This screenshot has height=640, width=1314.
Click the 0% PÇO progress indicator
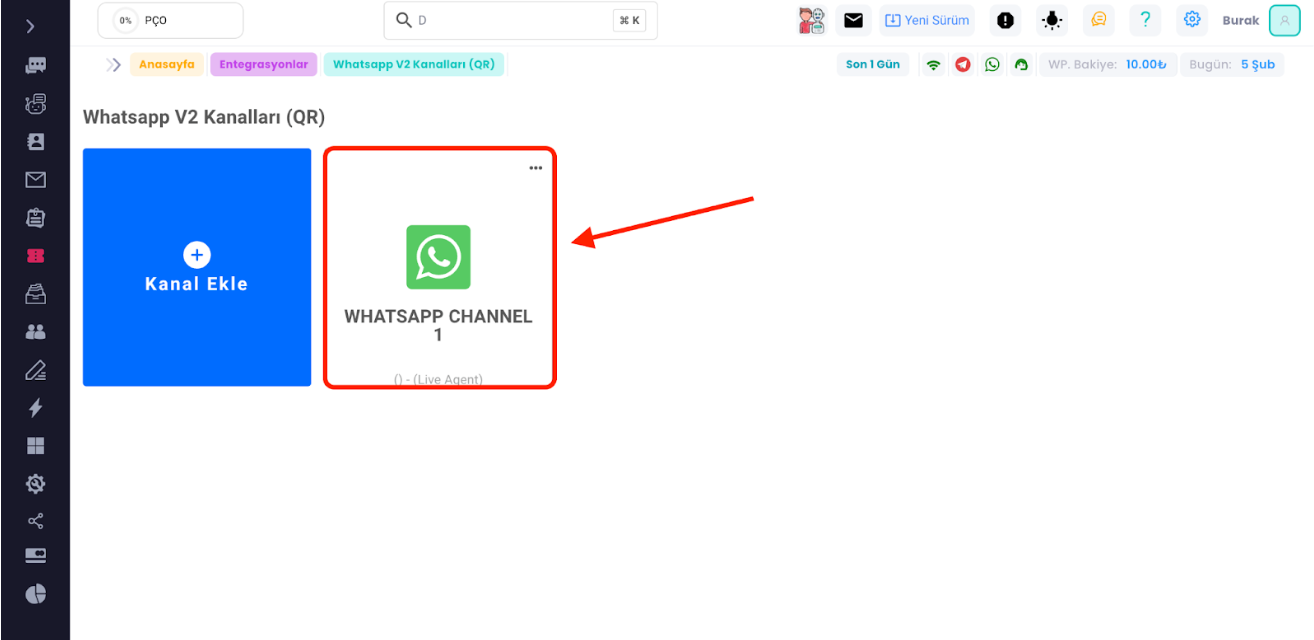click(x=170, y=20)
